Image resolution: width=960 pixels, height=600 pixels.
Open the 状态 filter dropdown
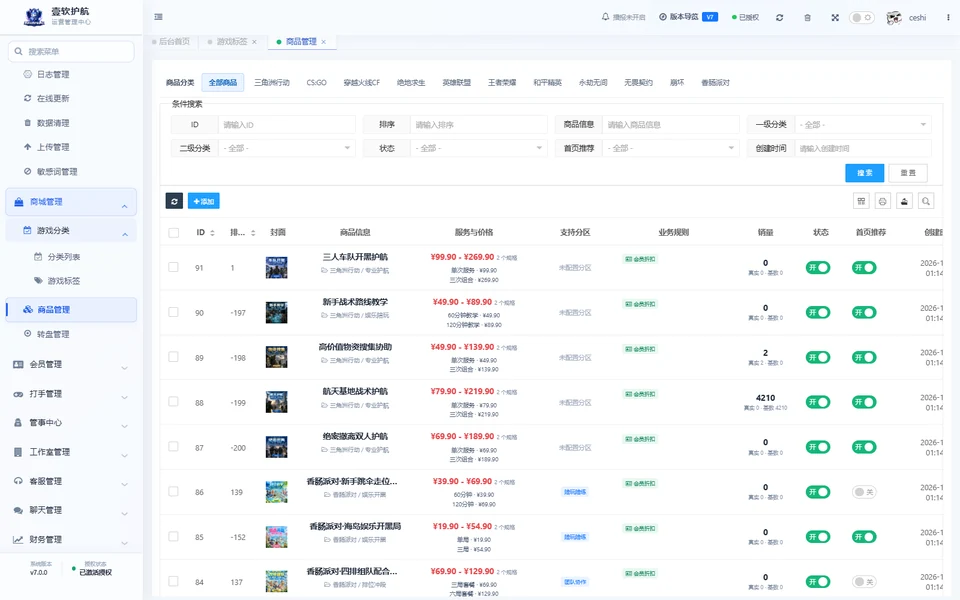click(479, 148)
